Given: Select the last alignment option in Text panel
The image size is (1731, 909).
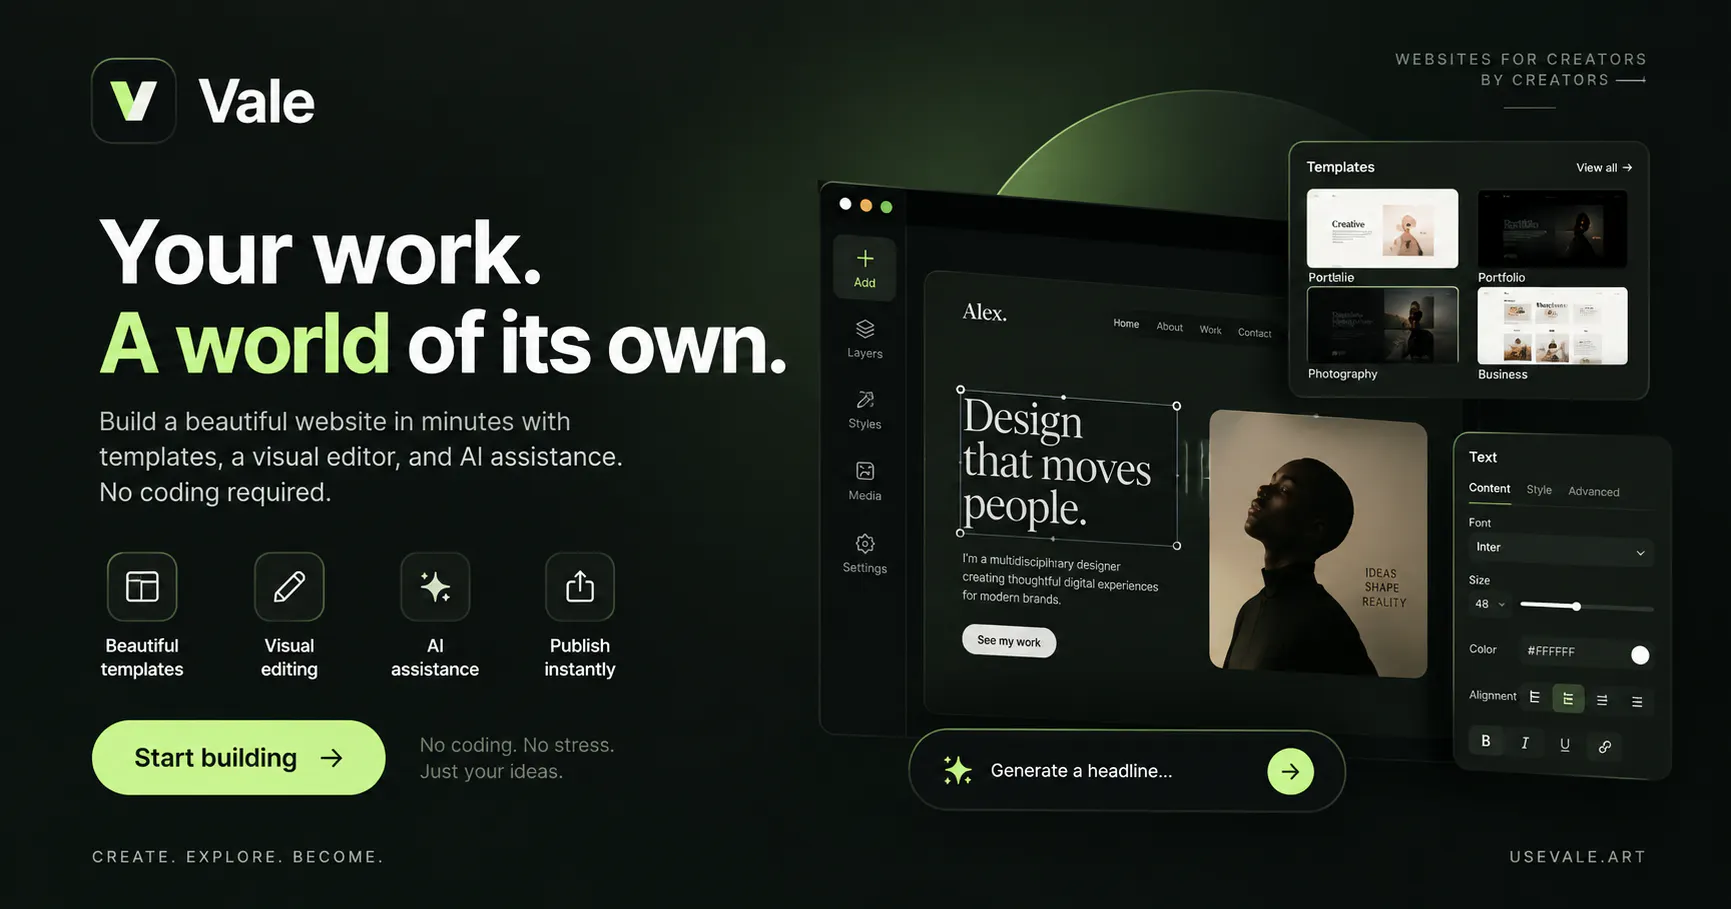Looking at the screenshot, I should 1637,702.
